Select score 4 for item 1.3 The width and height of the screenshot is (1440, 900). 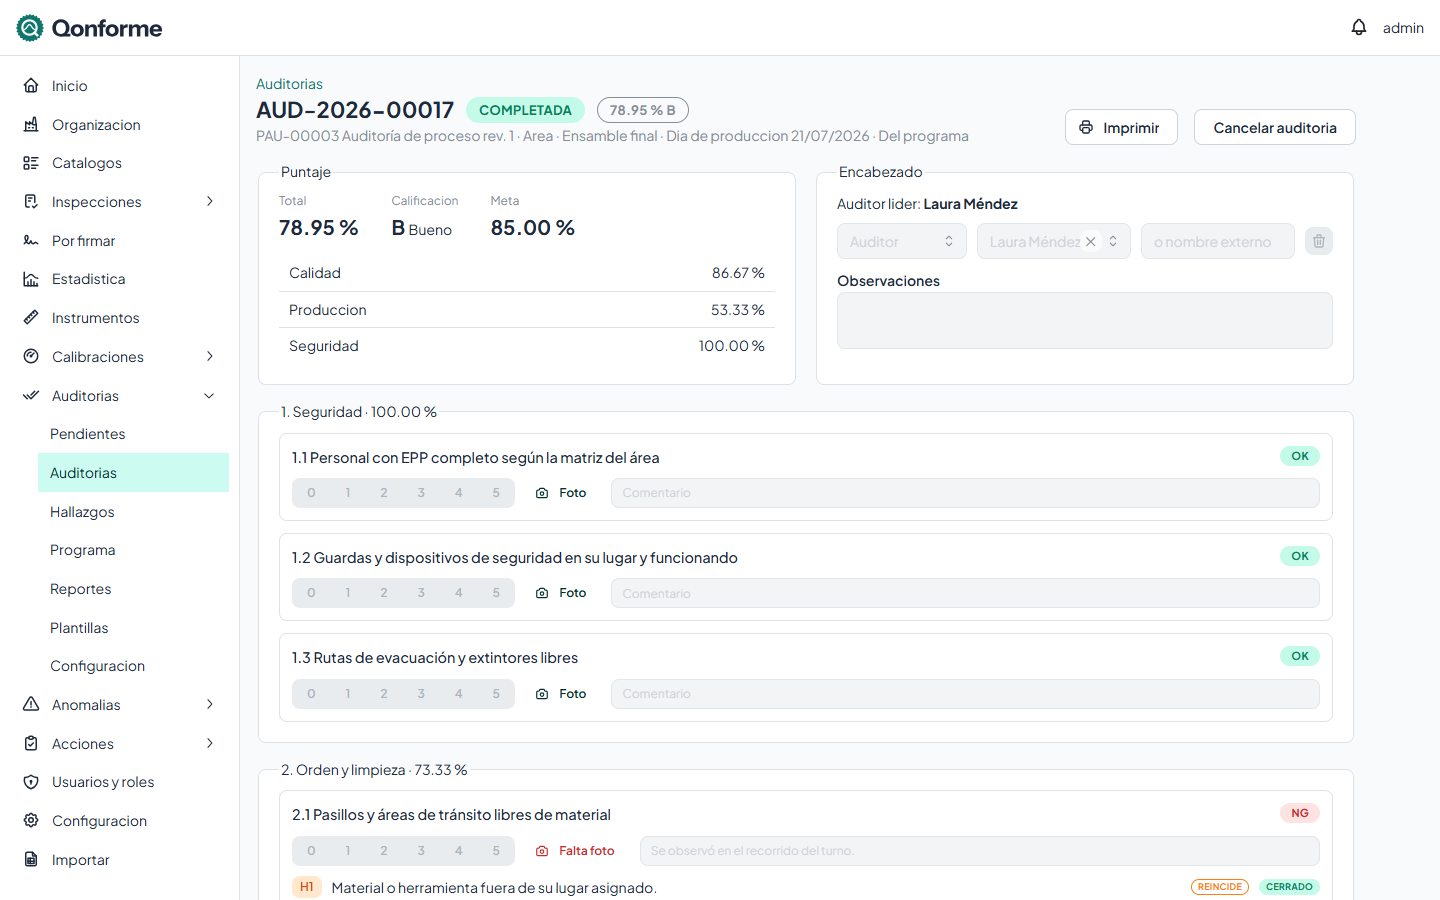tap(459, 694)
